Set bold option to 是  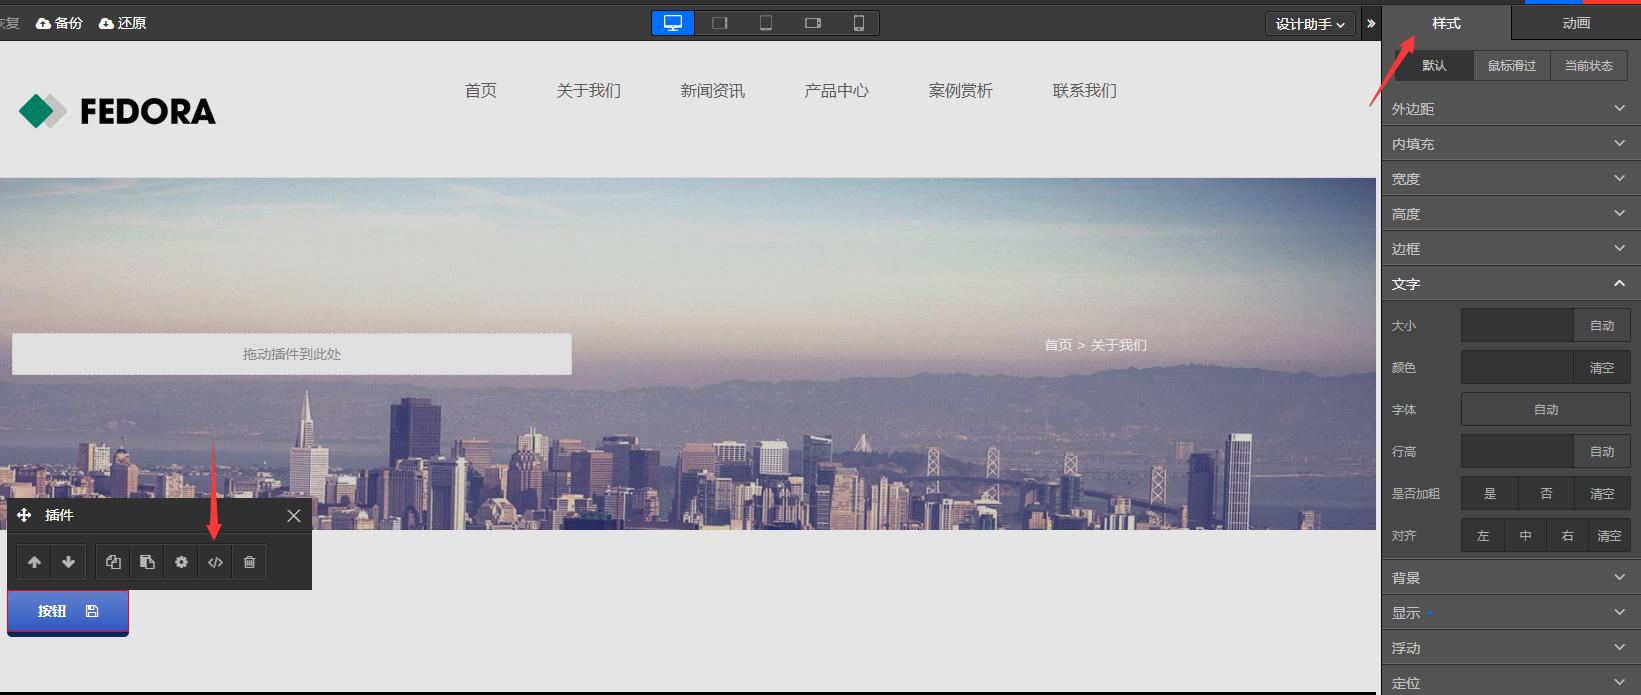coord(1489,493)
